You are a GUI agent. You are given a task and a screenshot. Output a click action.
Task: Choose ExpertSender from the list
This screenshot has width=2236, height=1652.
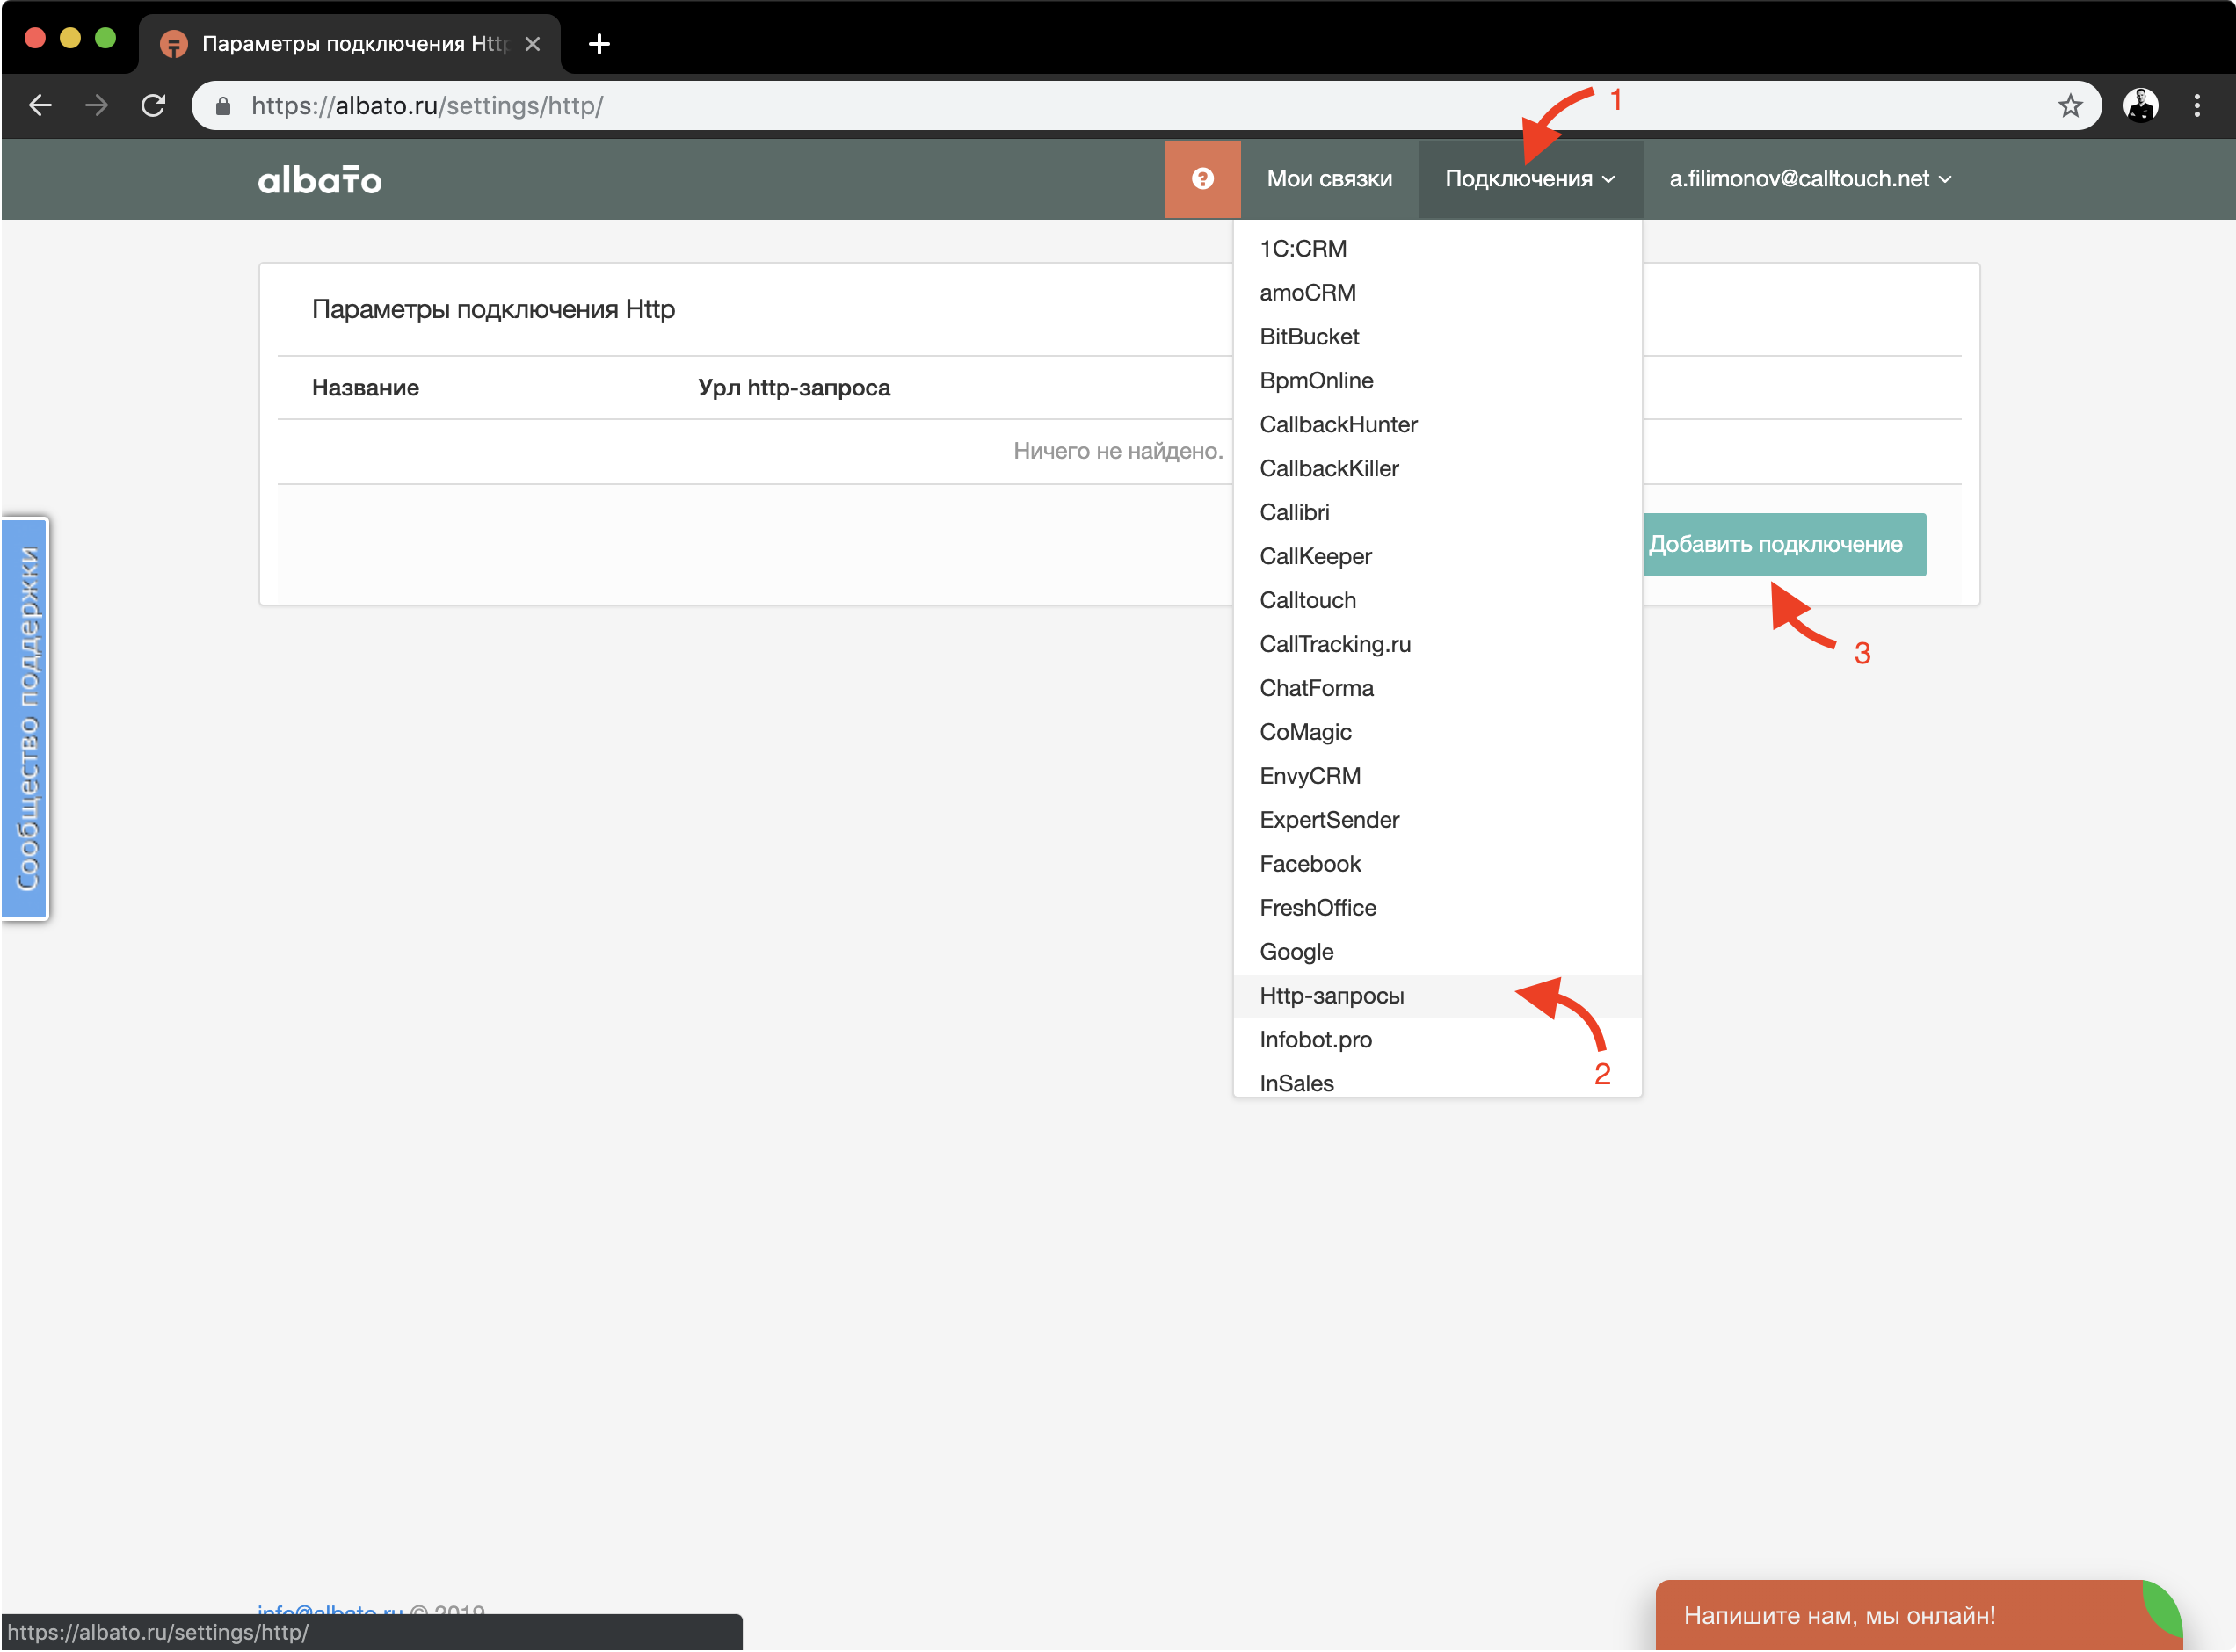[x=1437, y=821]
